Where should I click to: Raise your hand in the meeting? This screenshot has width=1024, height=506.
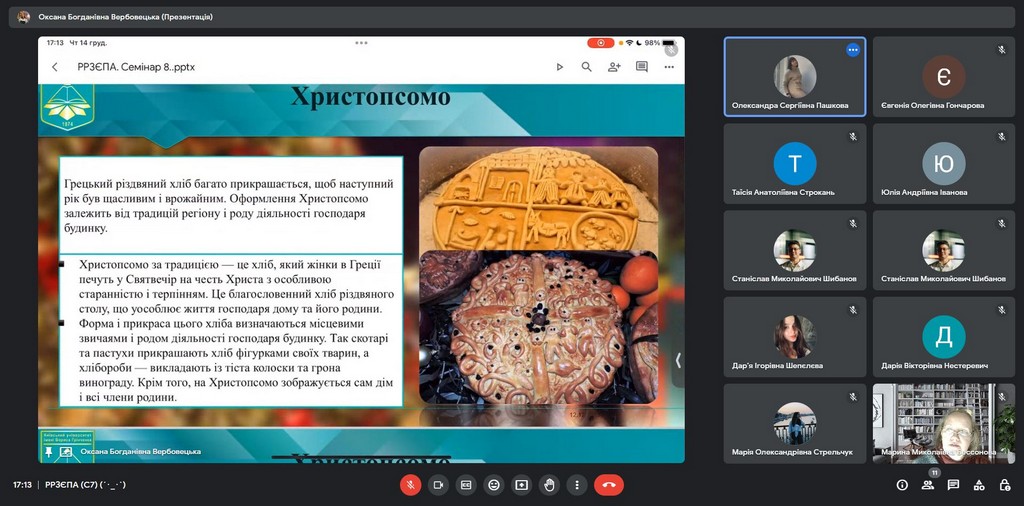(x=549, y=485)
